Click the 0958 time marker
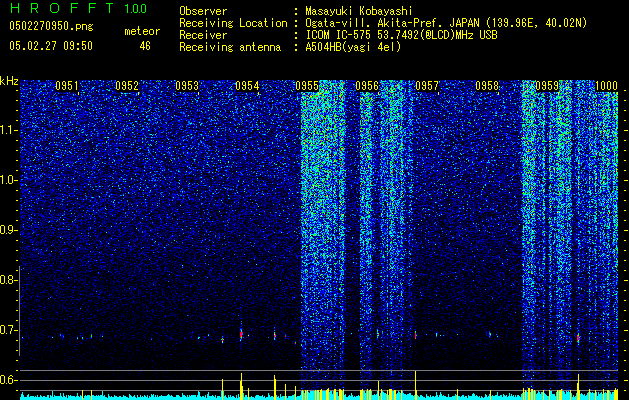The height and width of the screenshot is (400, 629). (x=487, y=86)
